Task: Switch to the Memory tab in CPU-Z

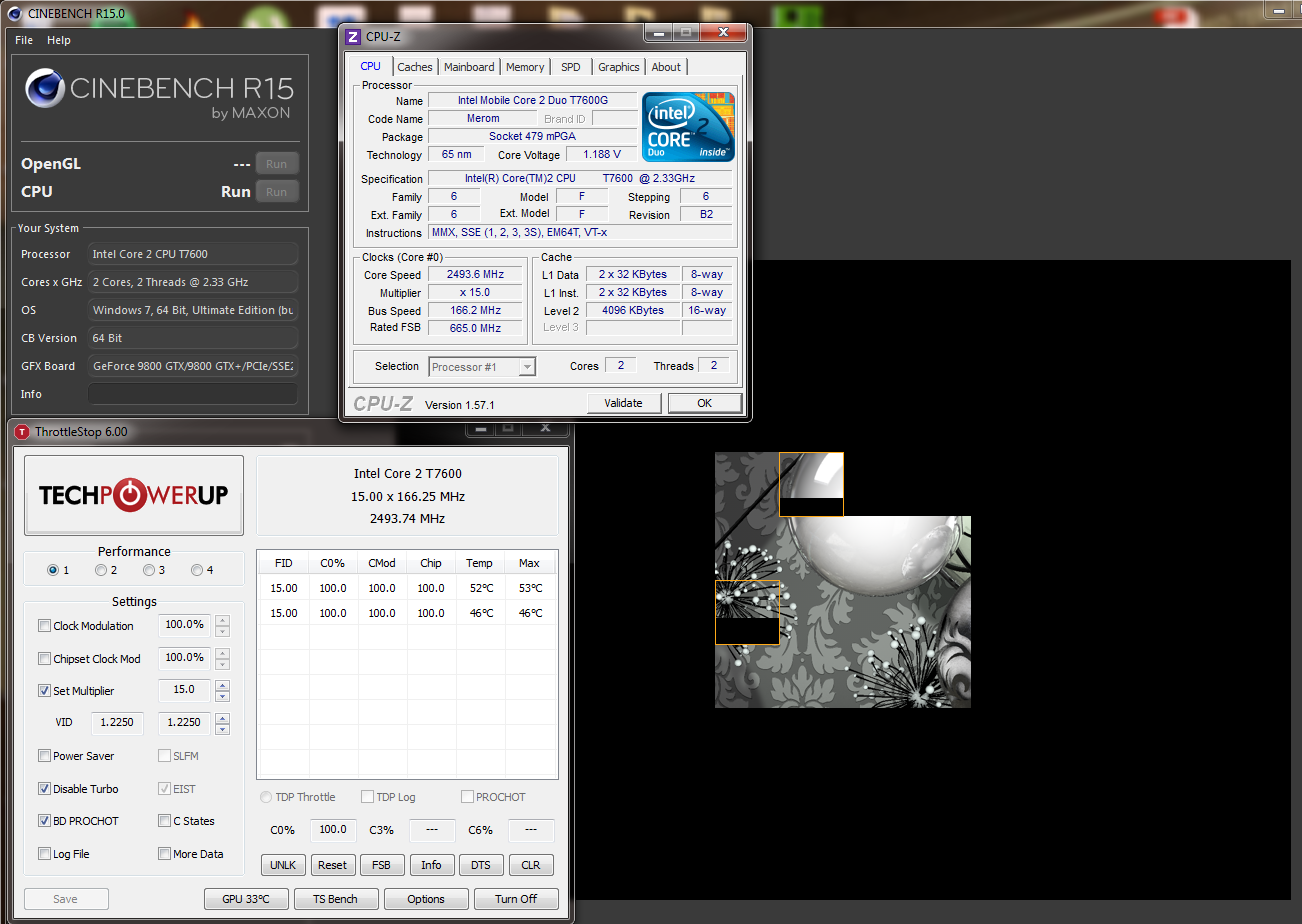Action: pos(525,67)
